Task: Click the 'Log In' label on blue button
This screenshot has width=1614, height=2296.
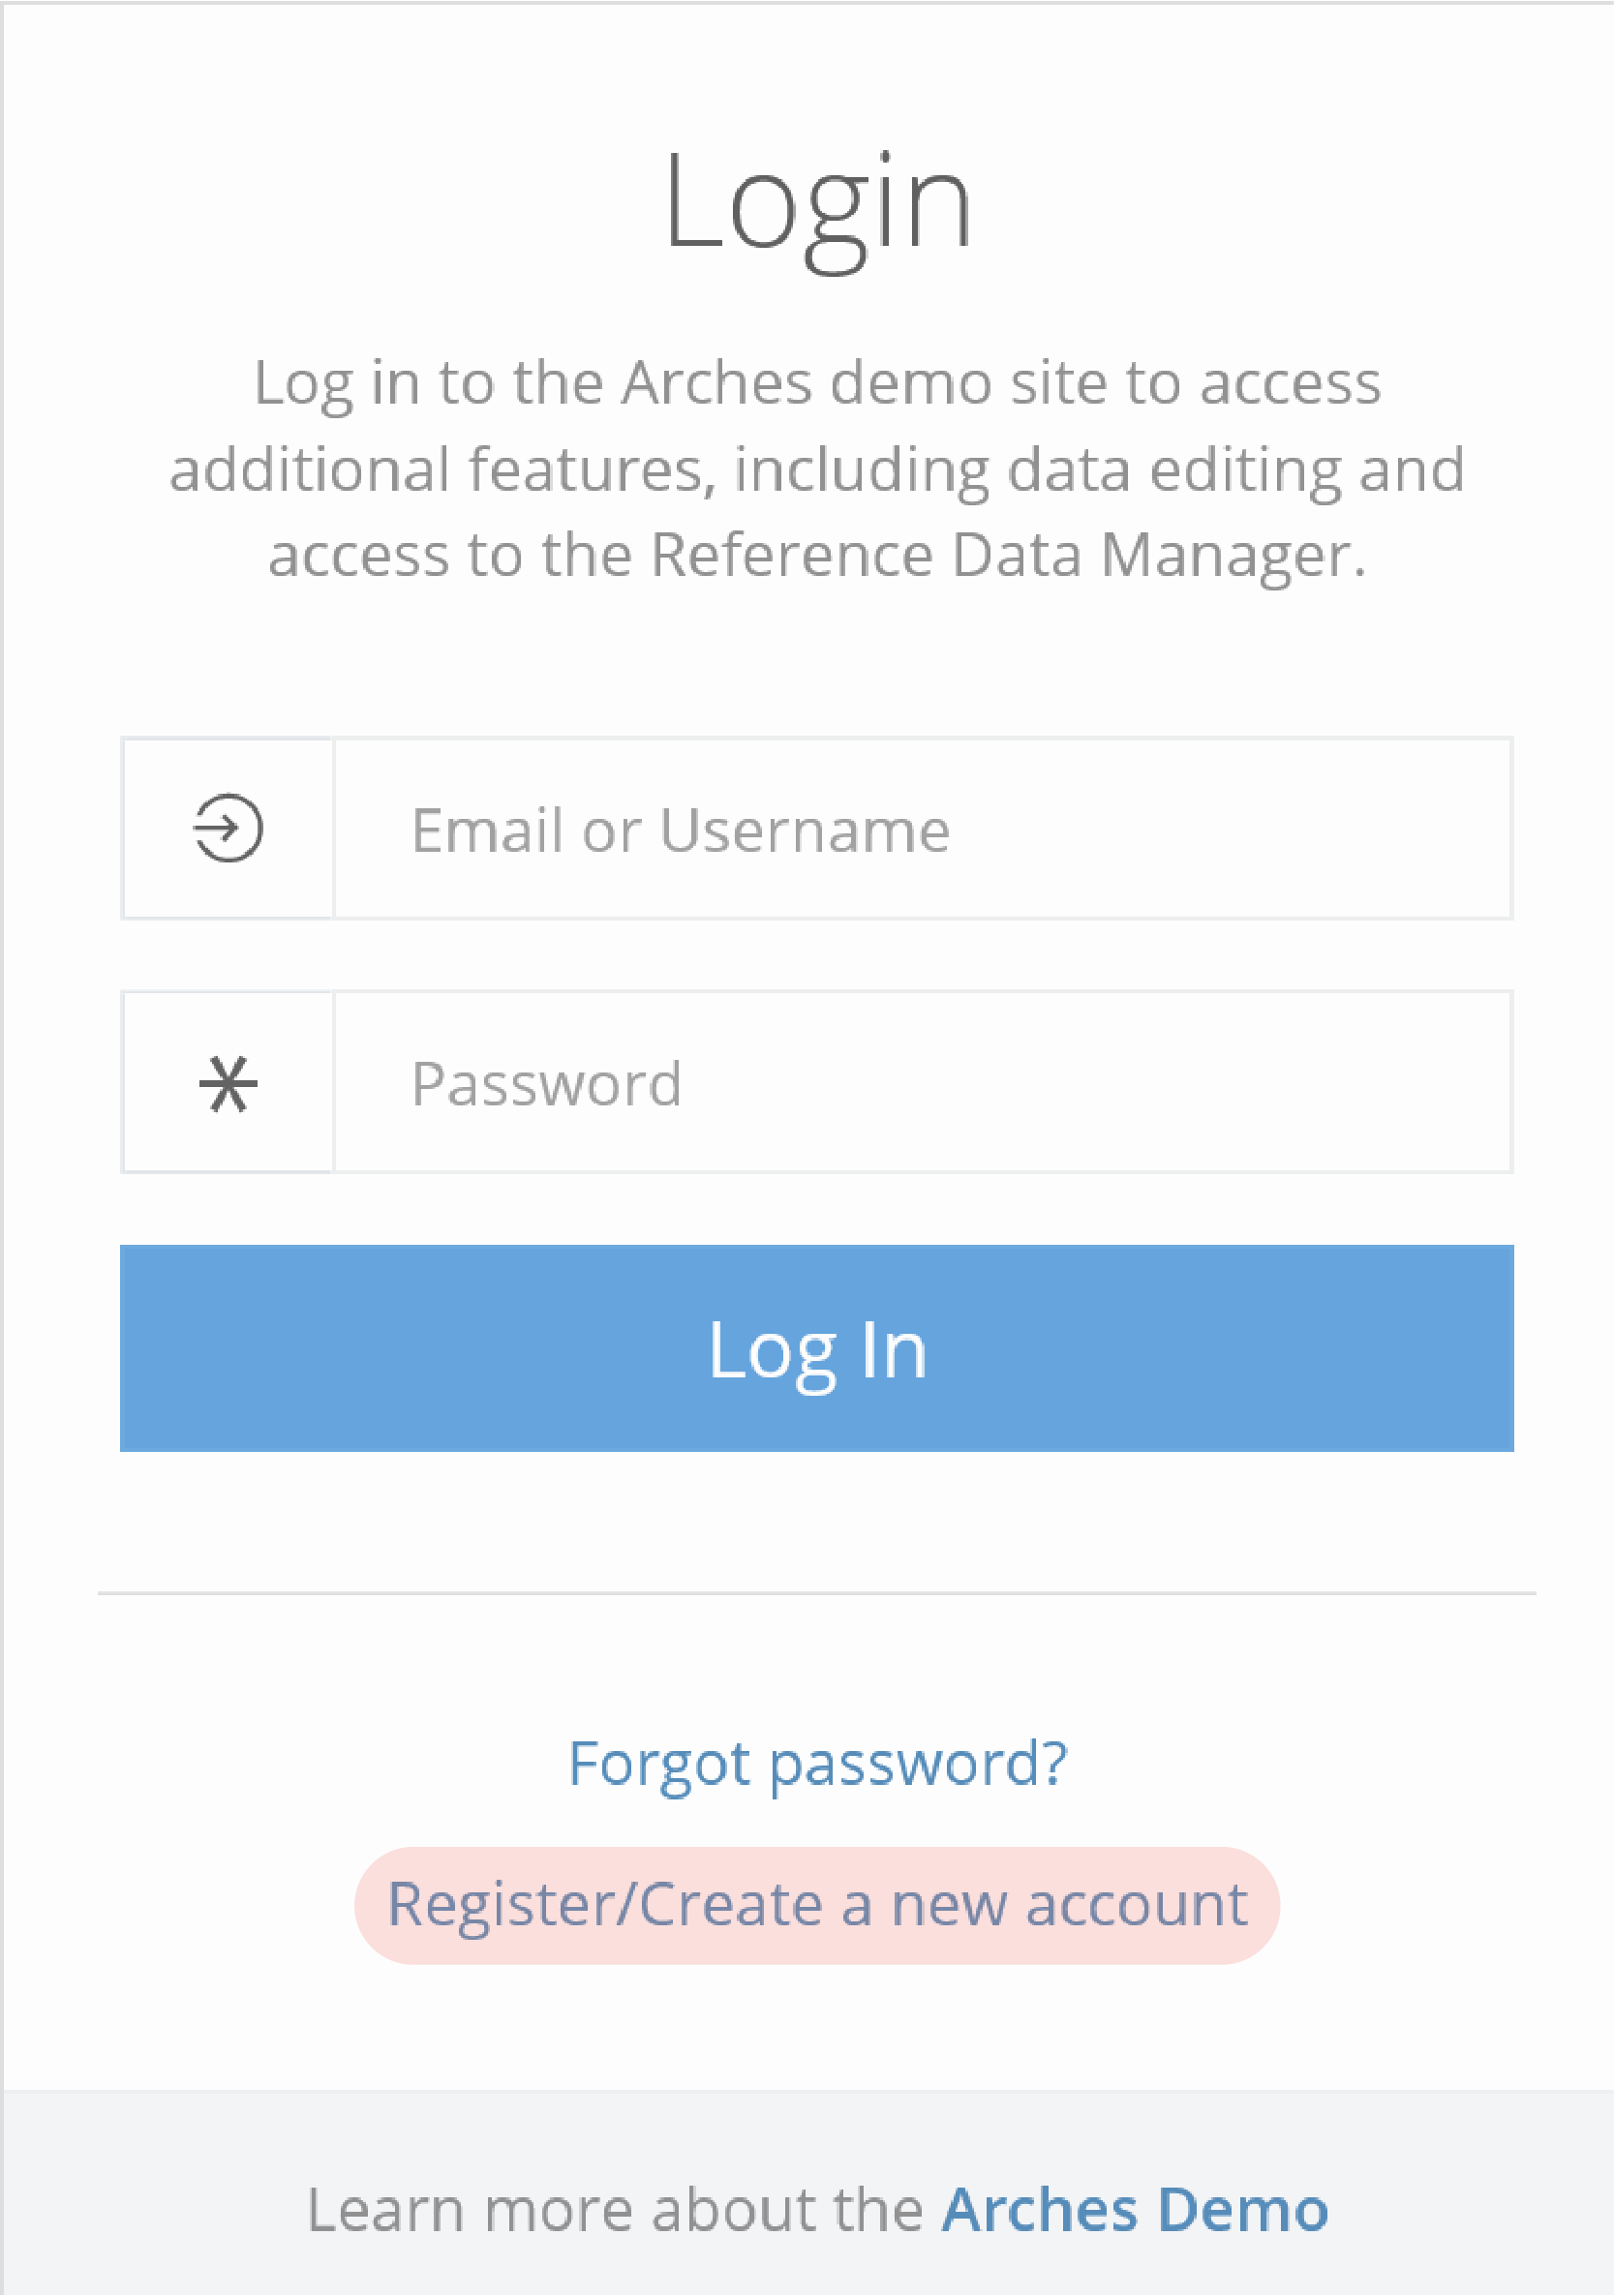Action: 817,1351
